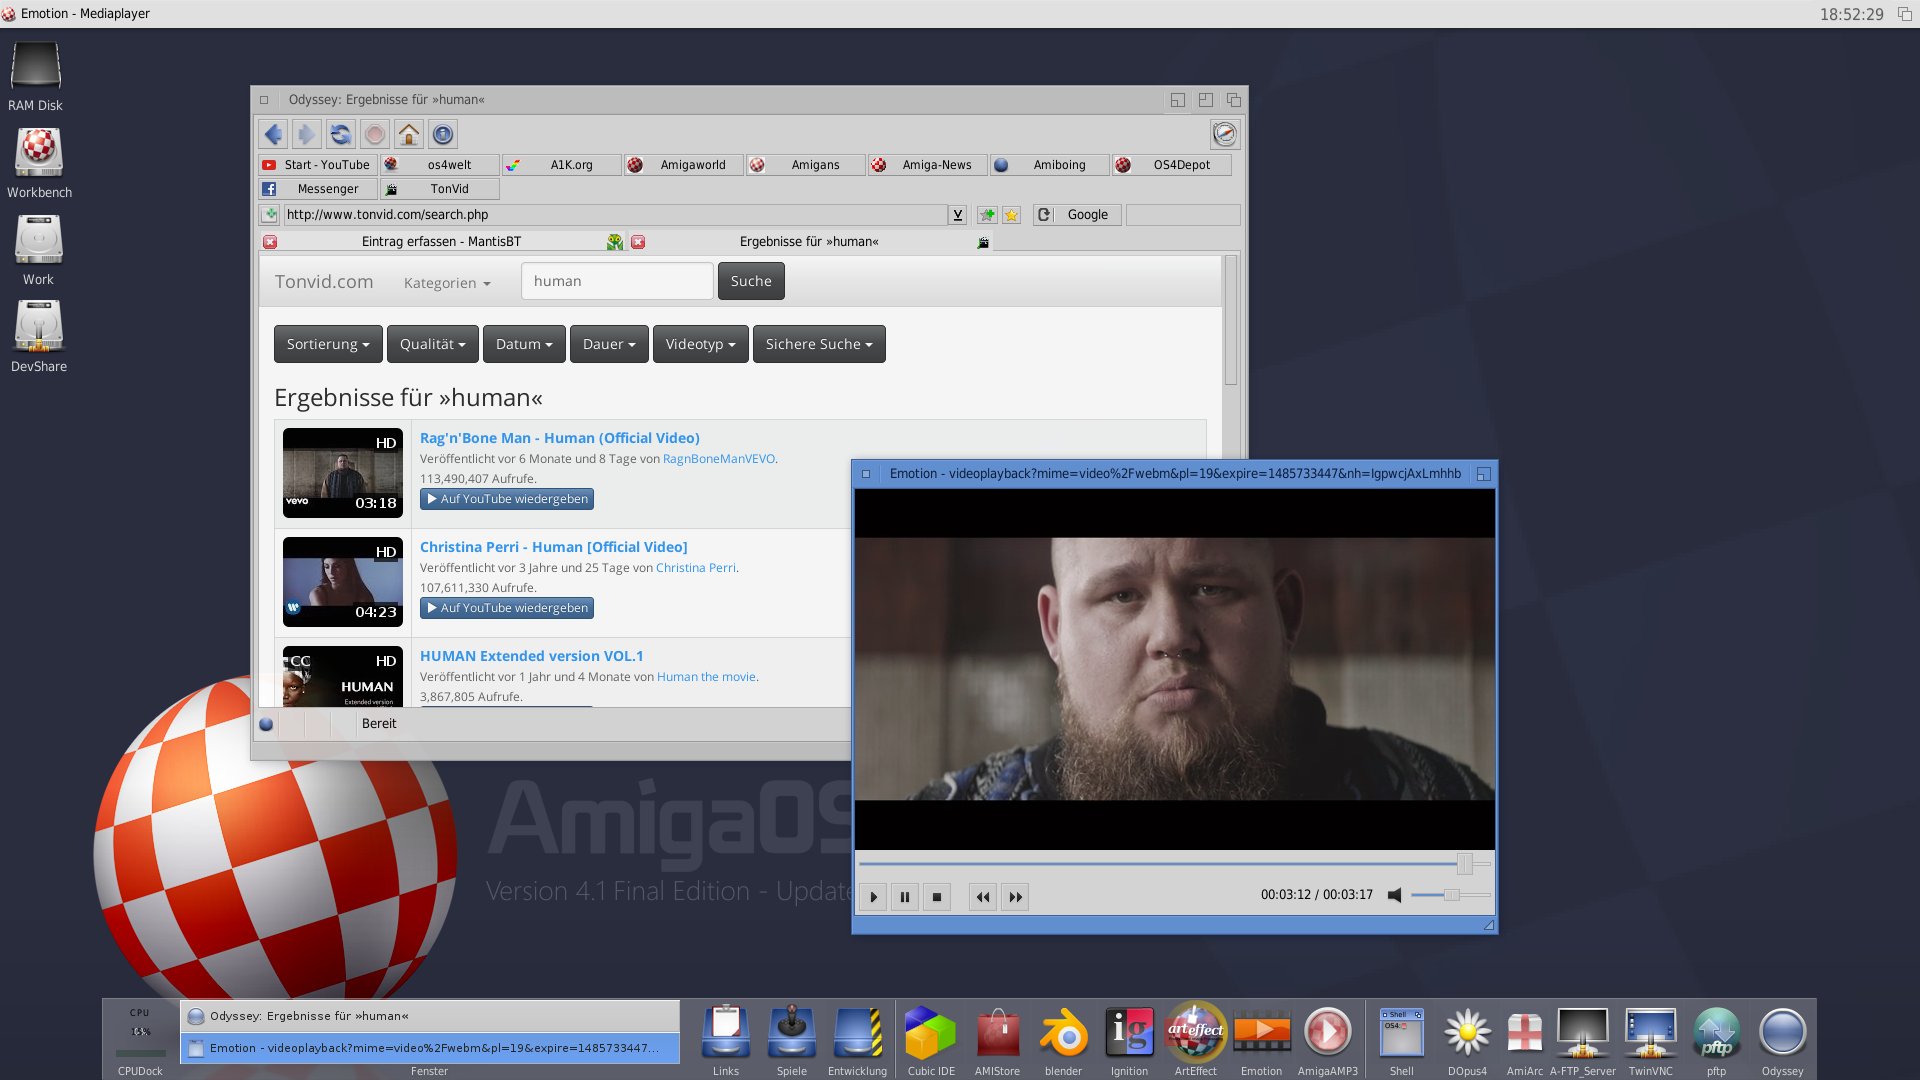
Task: Mute audio with the speaker icon
Action: click(x=1394, y=895)
